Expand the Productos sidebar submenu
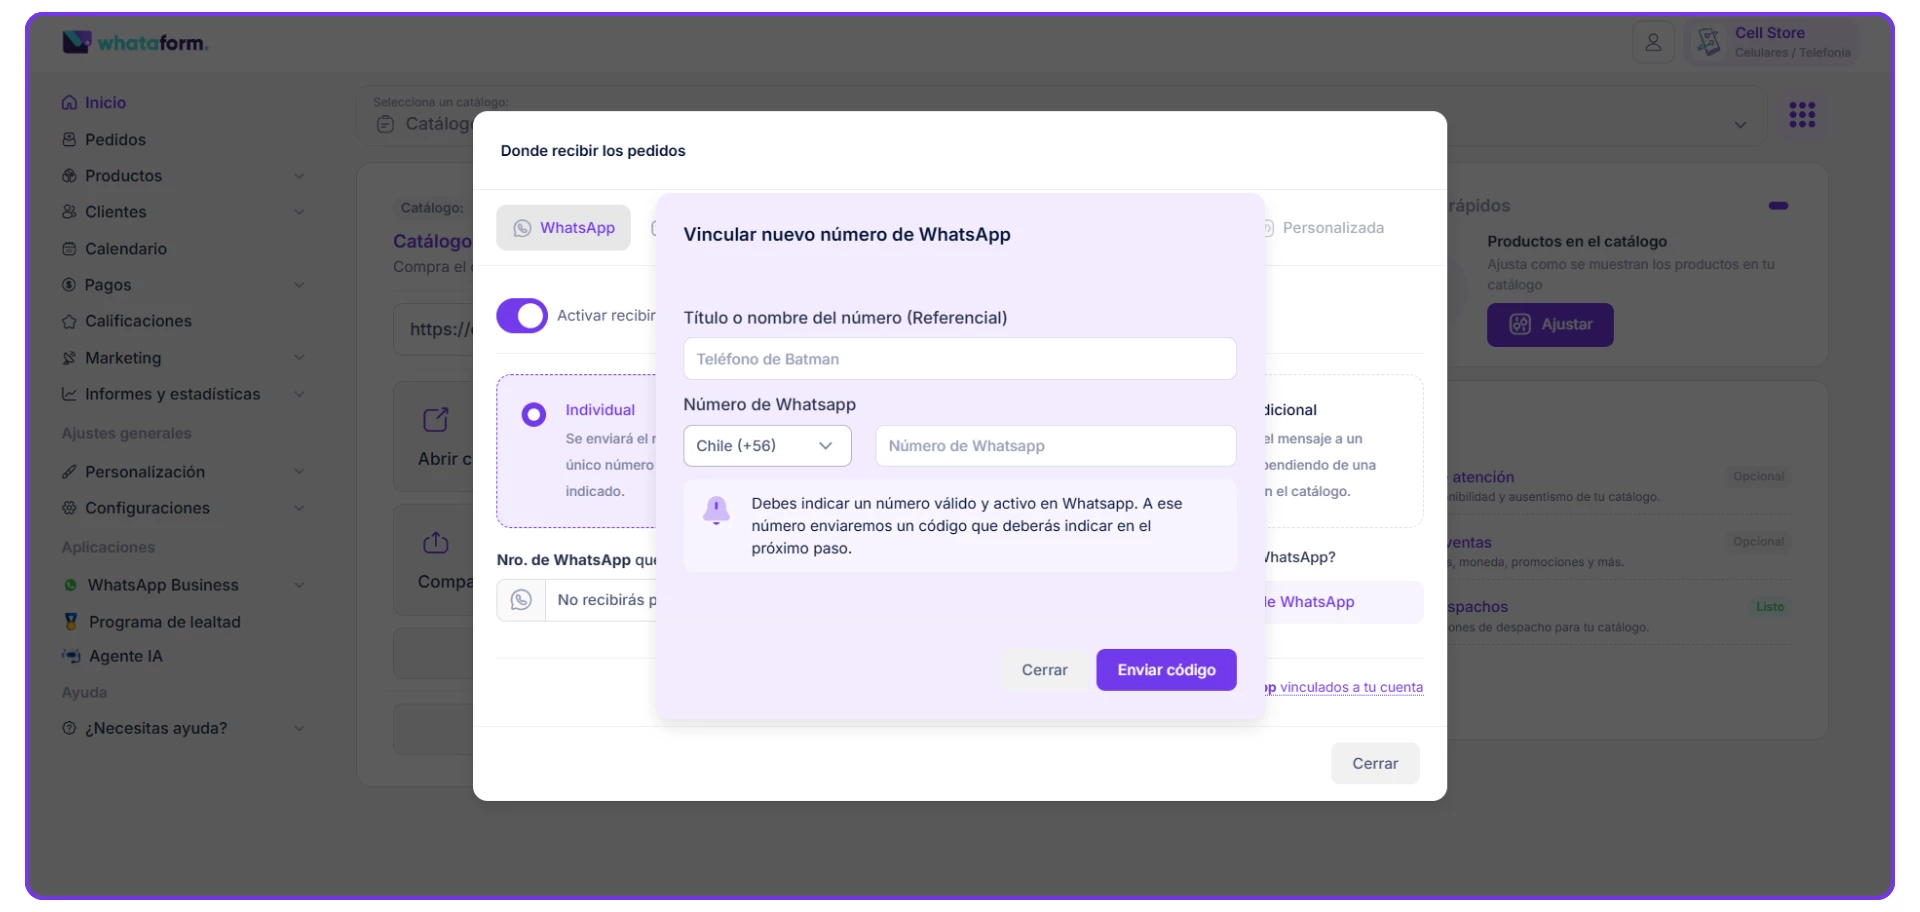The height and width of the screenshot is (912, 1920). (x=299, y=176)
